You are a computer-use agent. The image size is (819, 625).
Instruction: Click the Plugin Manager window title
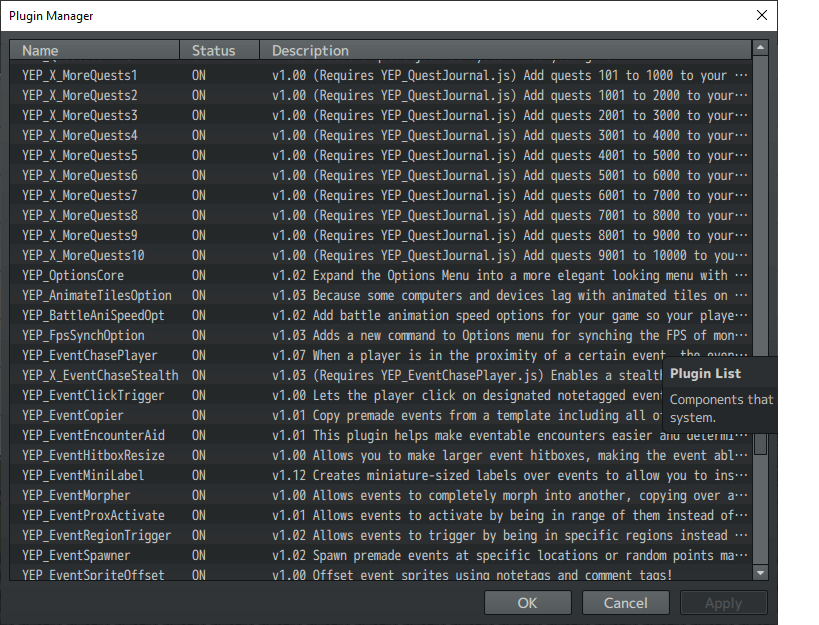coord(51,16)
